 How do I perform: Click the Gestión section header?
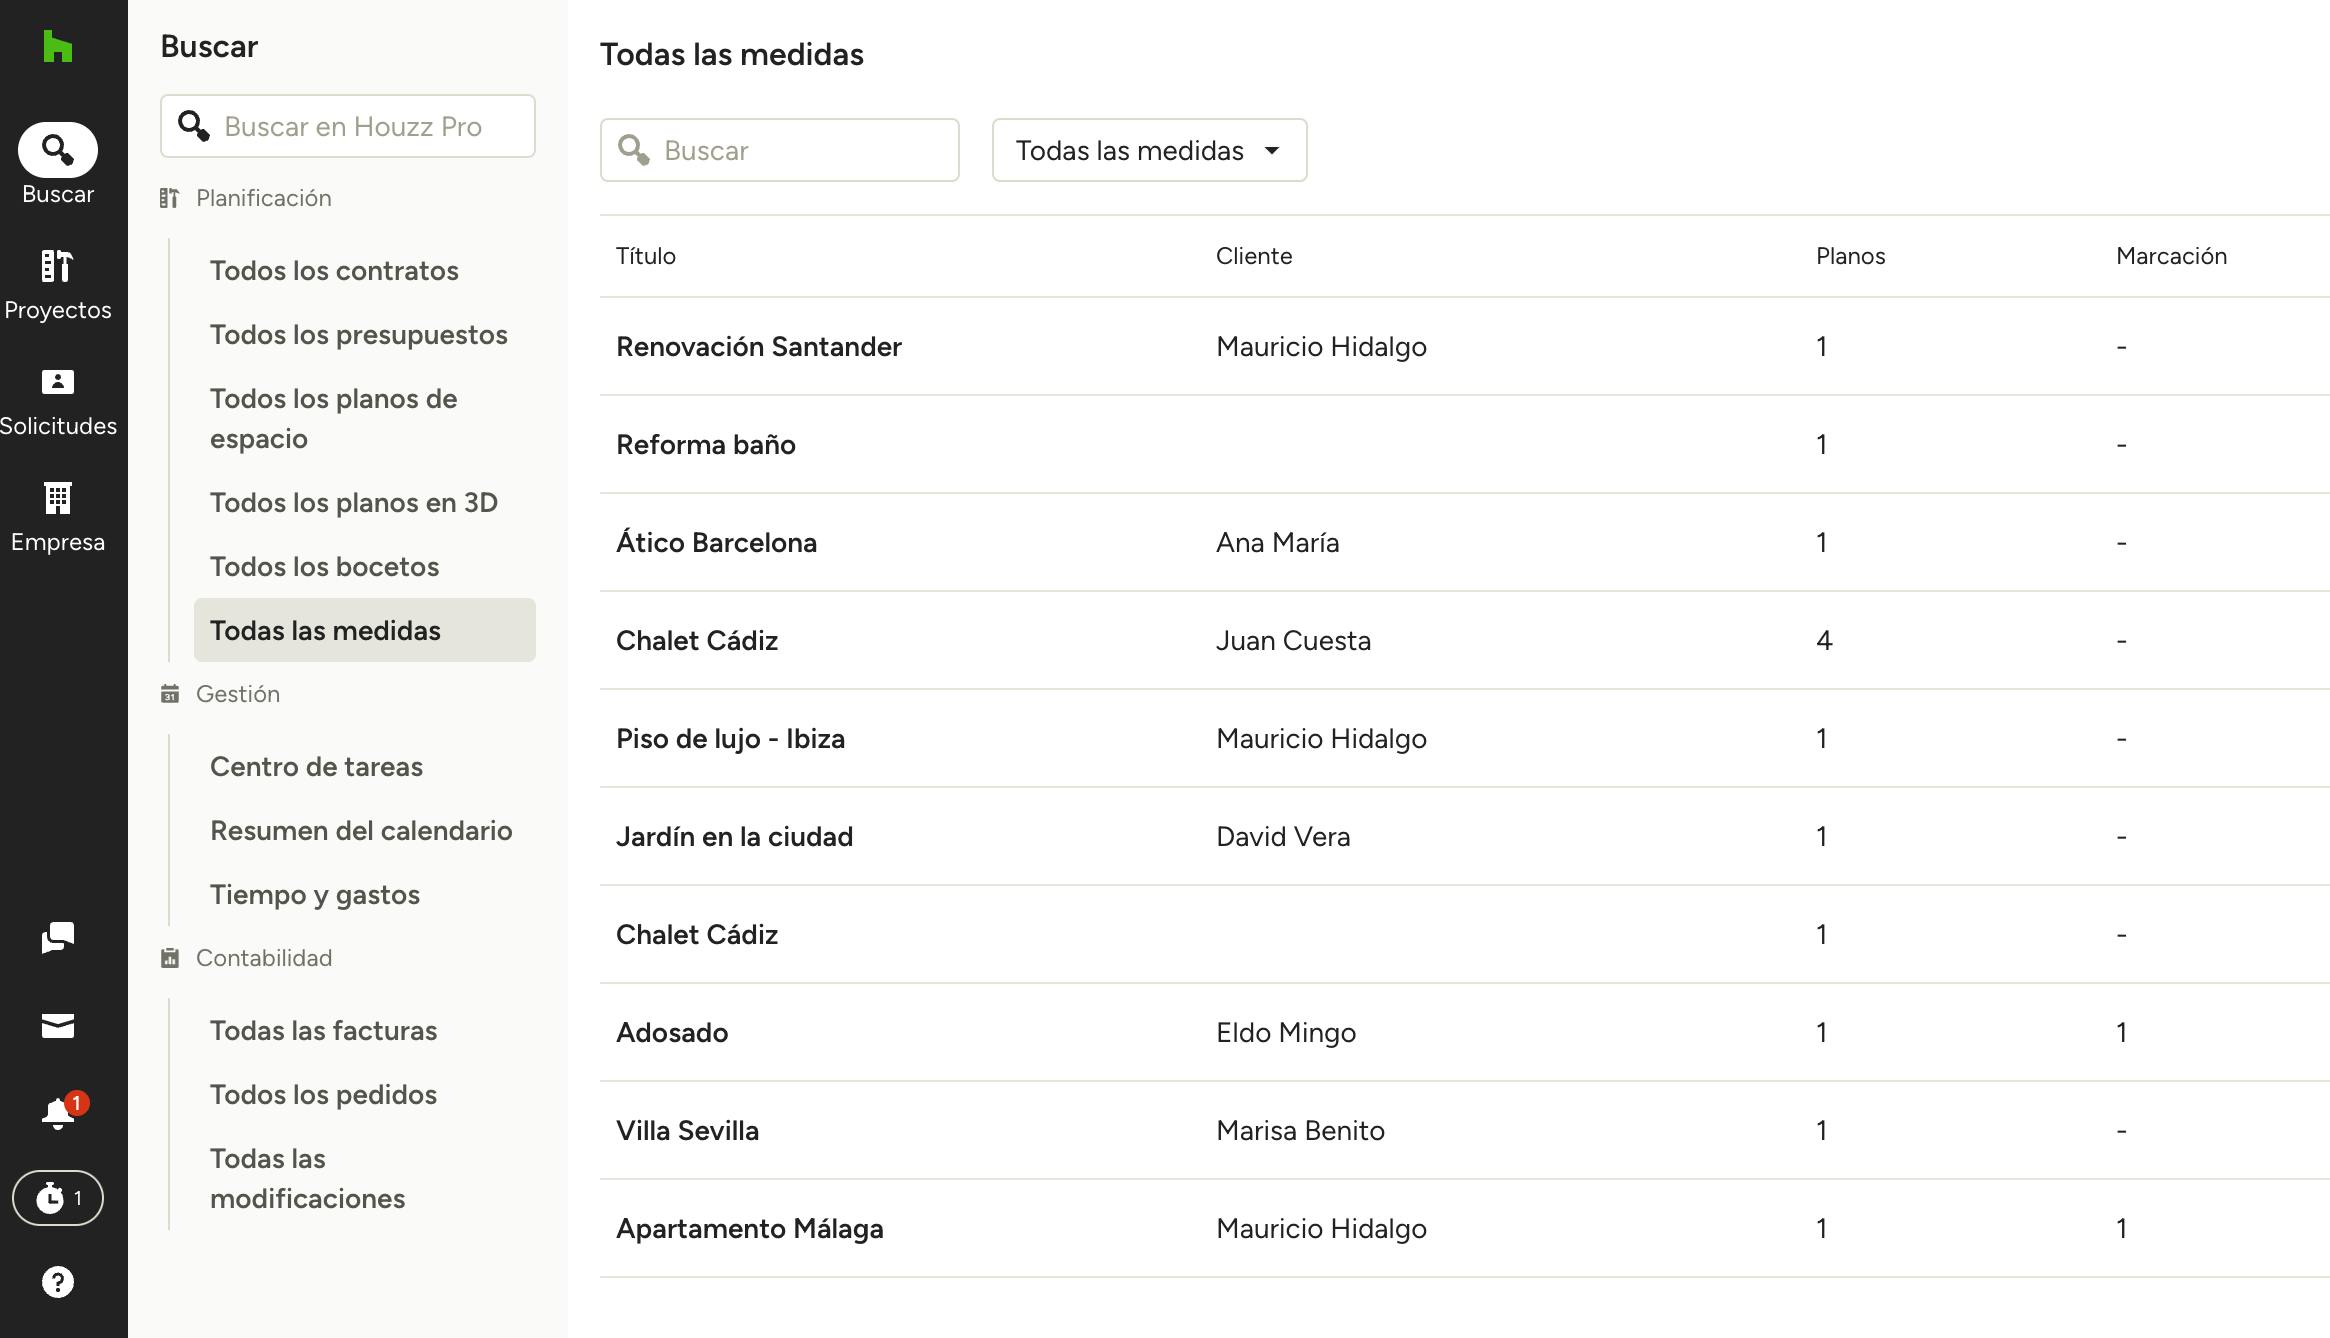pyautogui.click(x=237, y=694)
